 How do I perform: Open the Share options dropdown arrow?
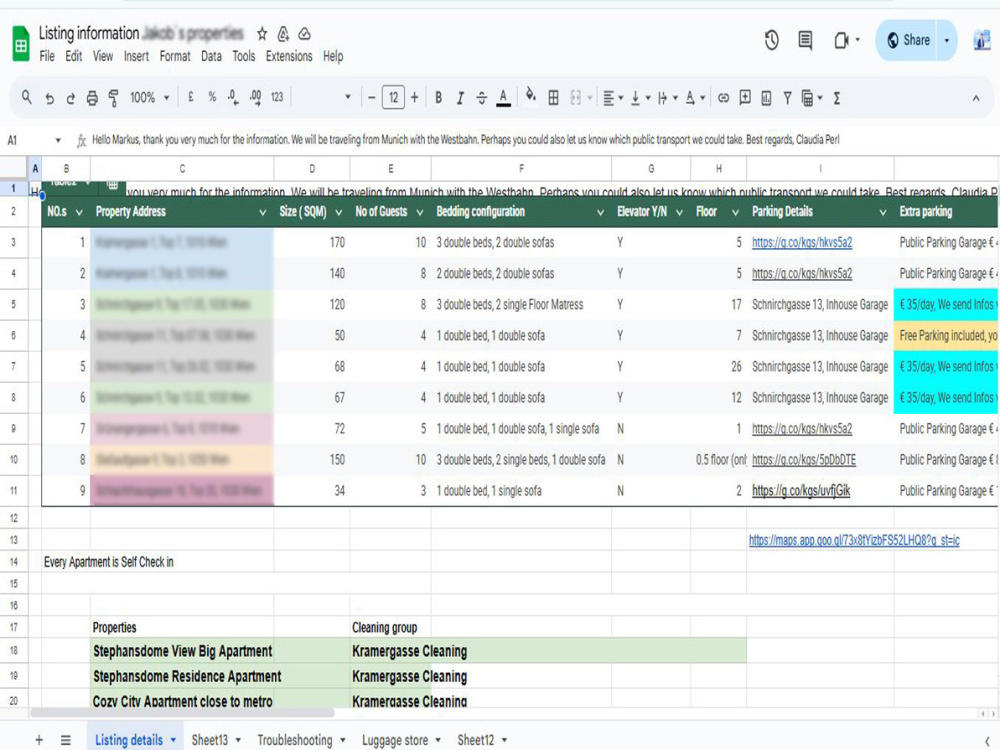tap(946, 40)
